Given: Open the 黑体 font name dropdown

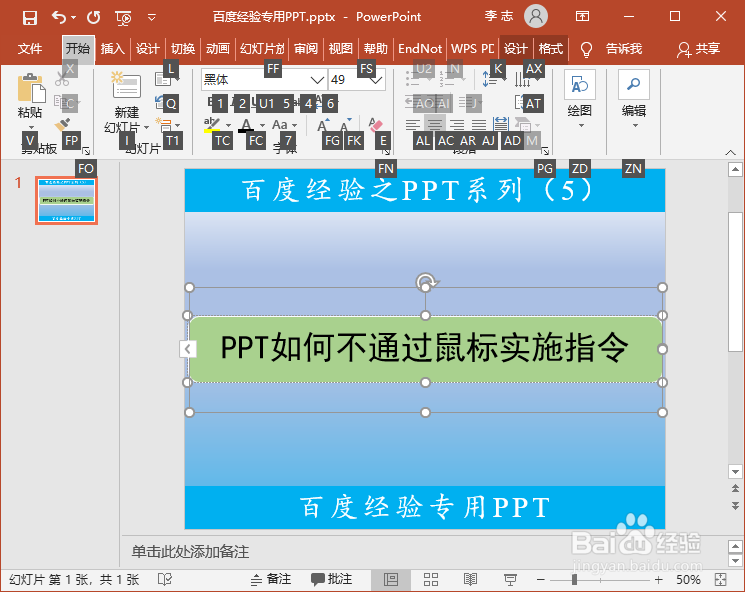Looking at the screenshot, I should click(317, 80).
